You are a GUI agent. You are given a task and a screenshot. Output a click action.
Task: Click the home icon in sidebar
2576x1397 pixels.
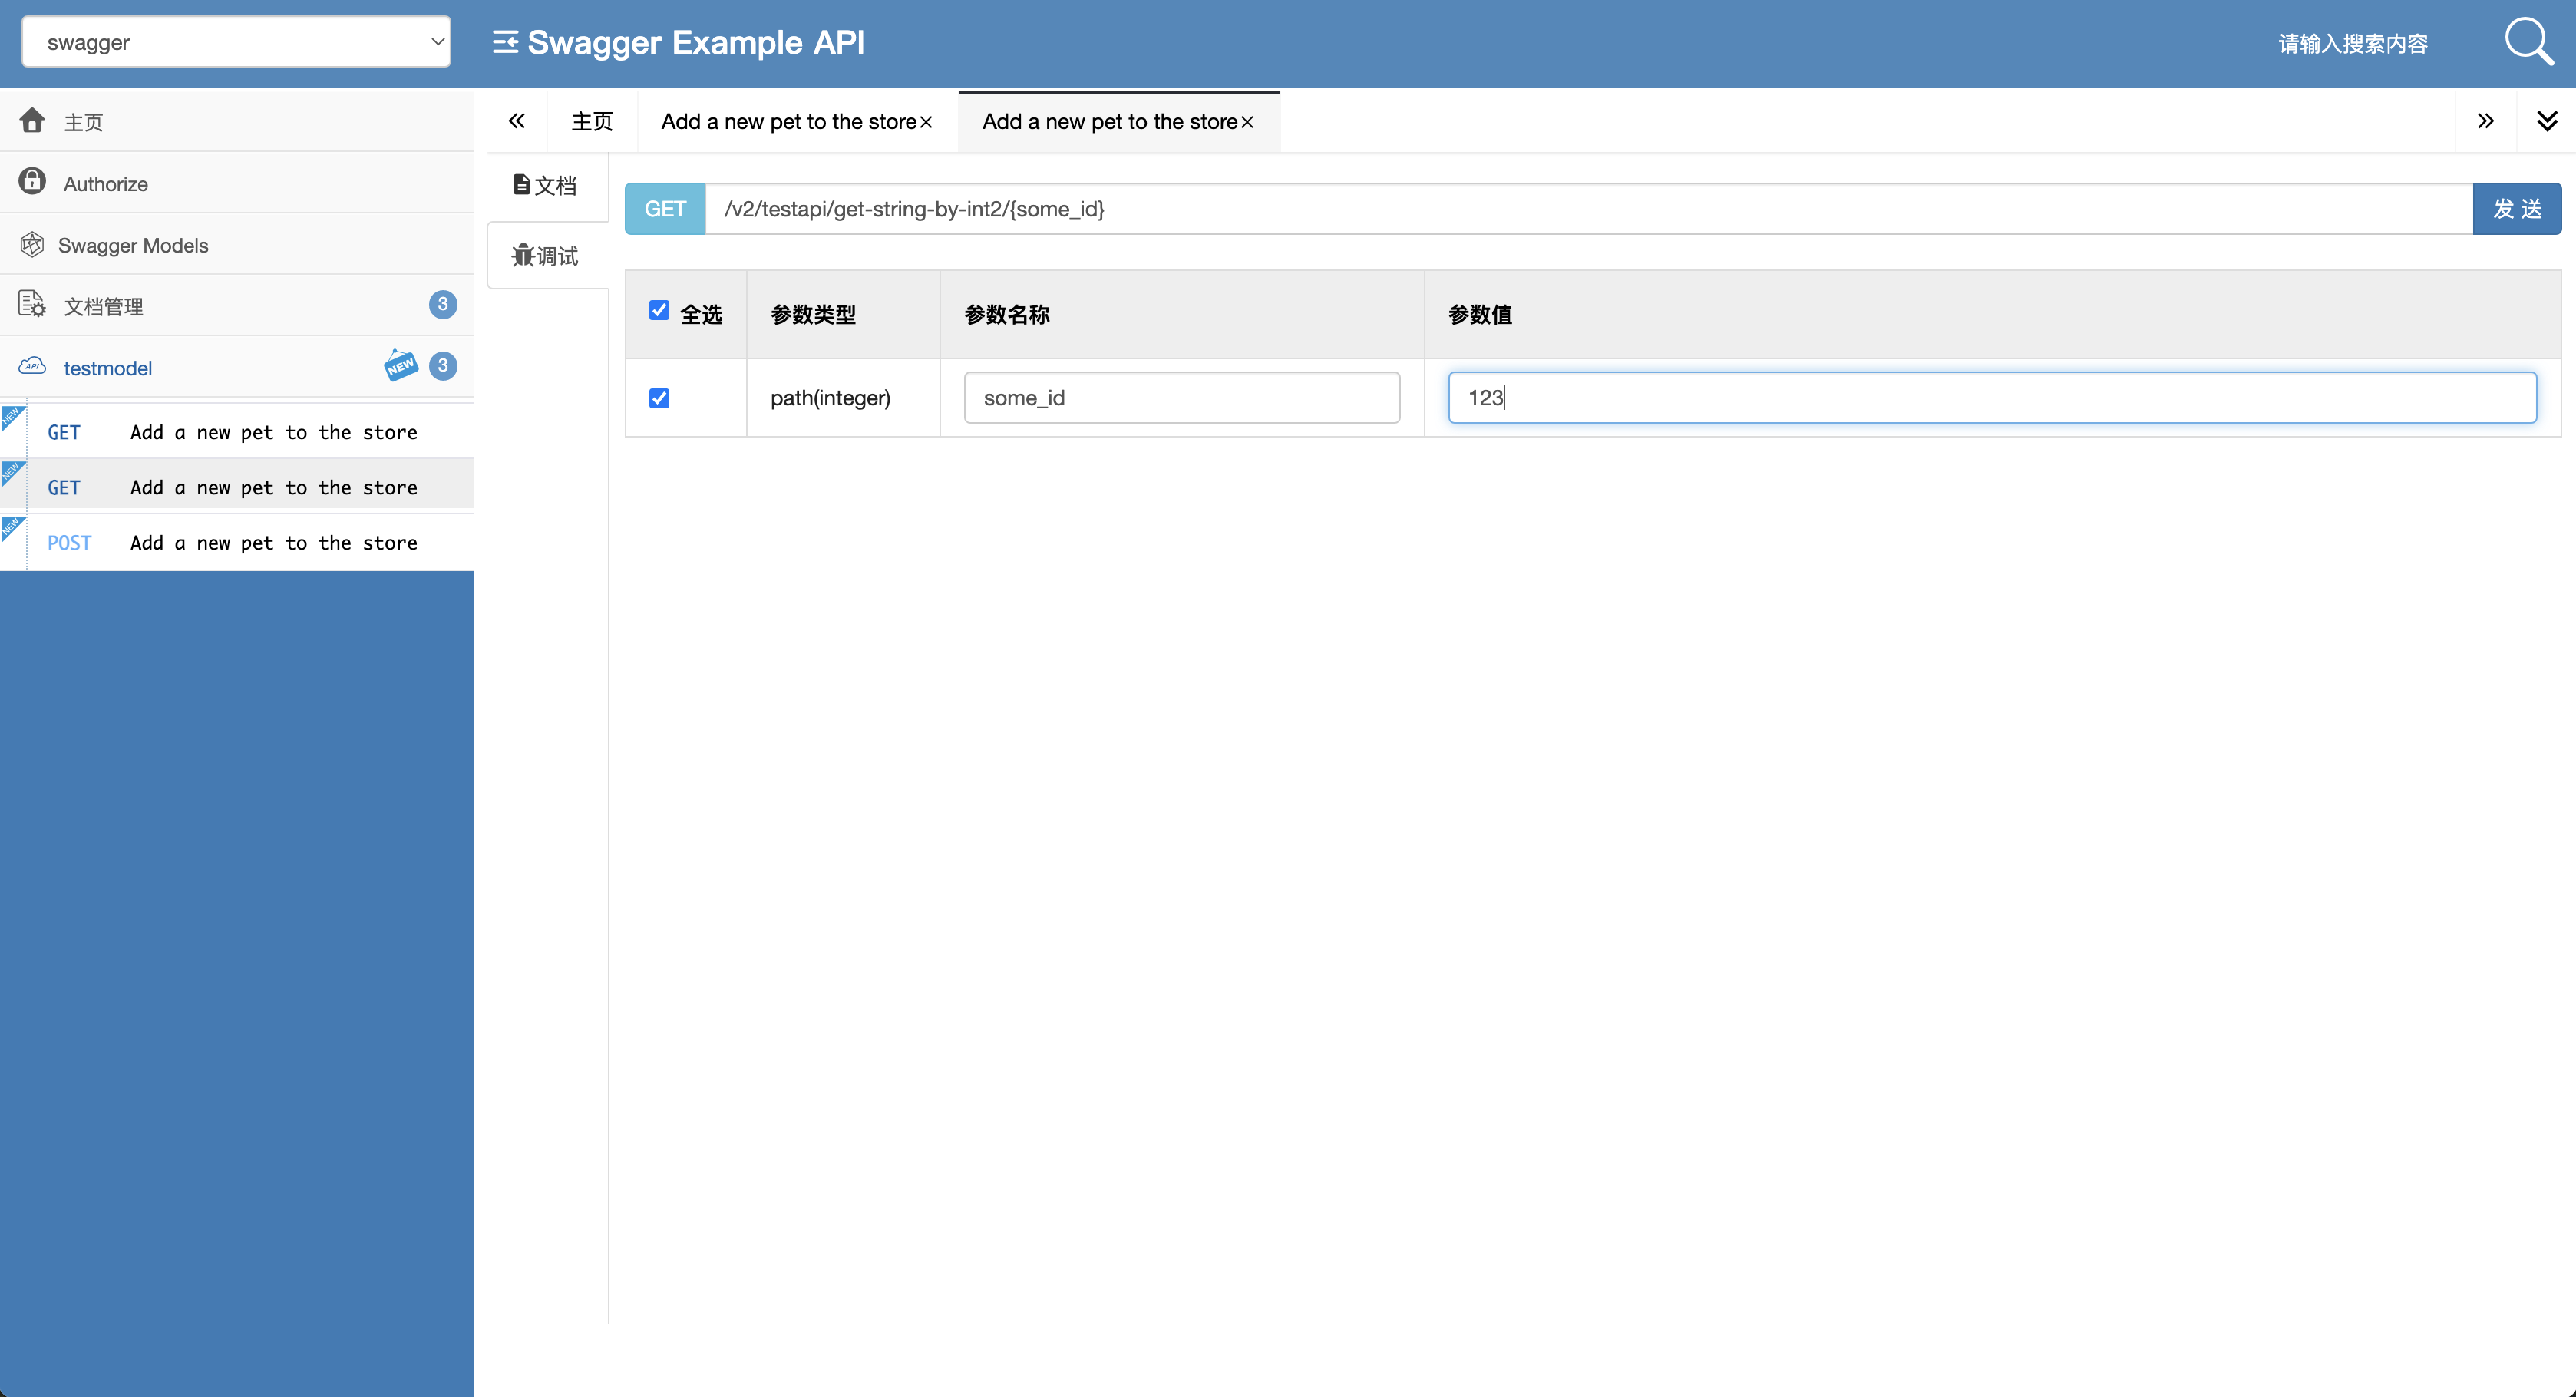point(32,121)
